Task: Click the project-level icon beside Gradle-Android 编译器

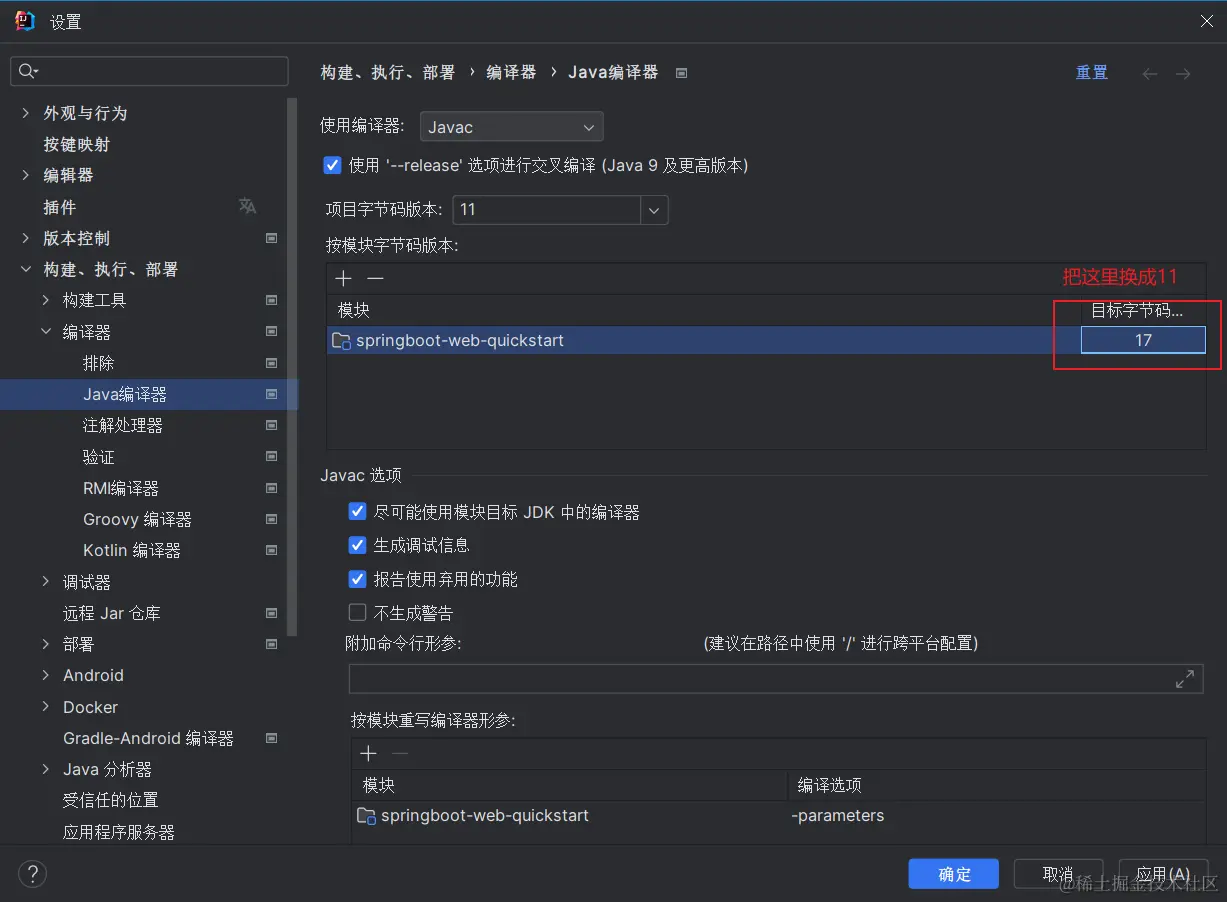Action: (271, 738)
